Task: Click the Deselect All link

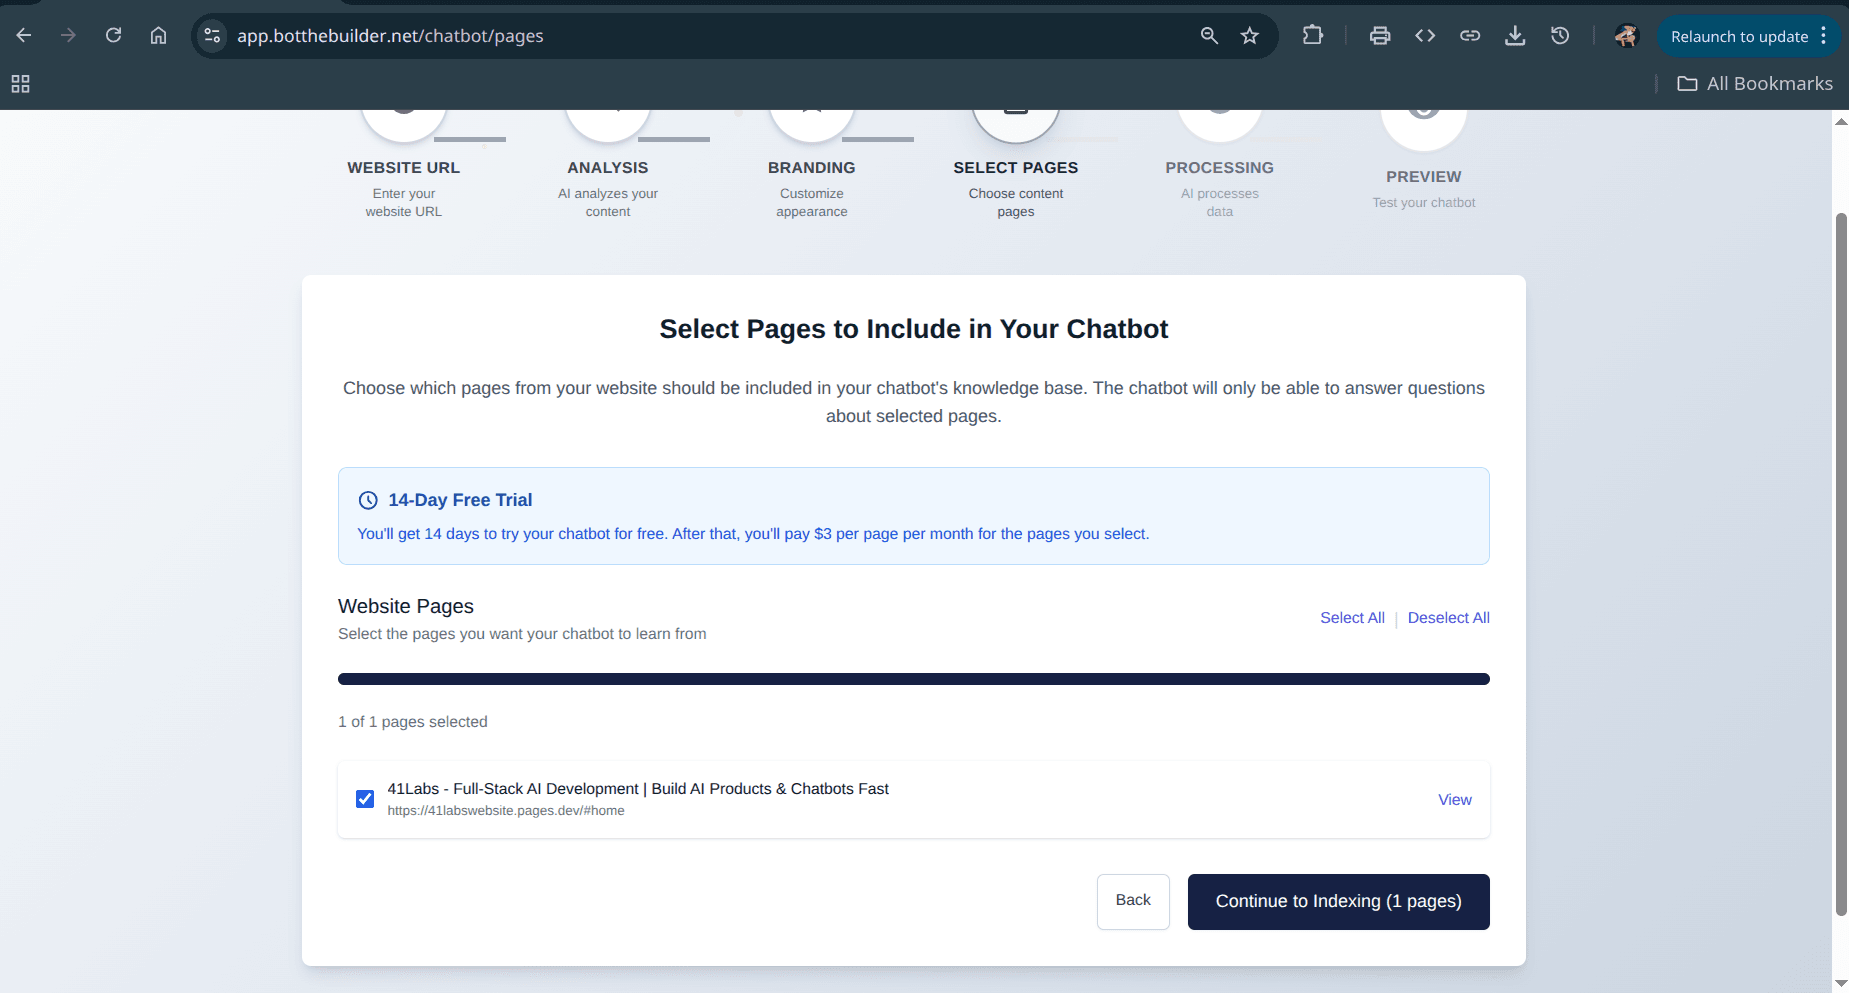Action: coord(1448,618)
